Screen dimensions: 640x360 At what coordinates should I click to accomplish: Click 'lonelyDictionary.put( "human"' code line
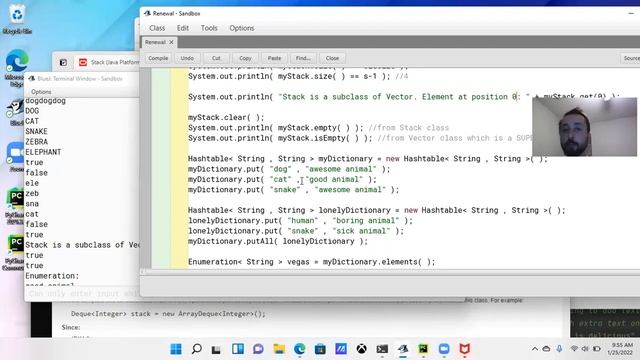[x=300, y=221]
